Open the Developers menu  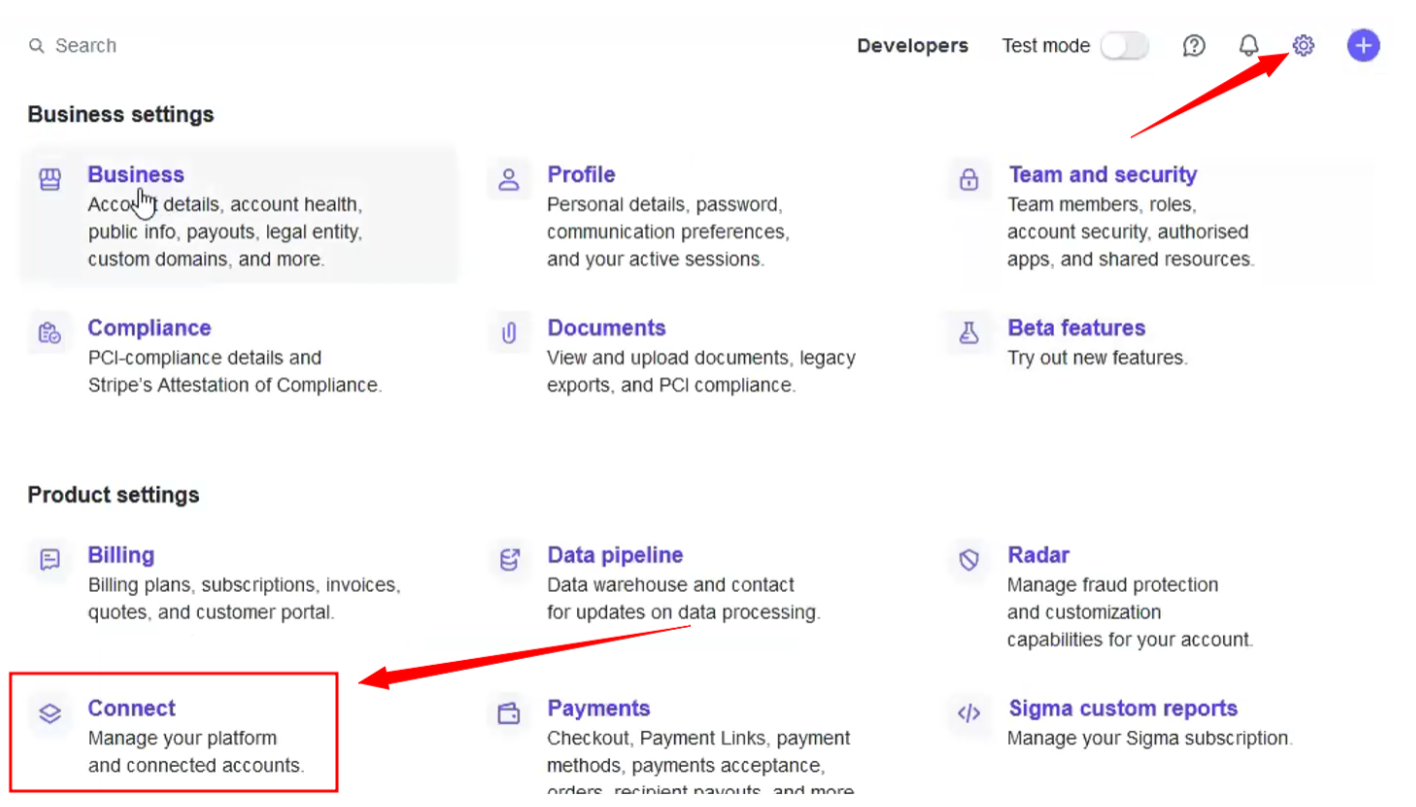[912, 46]
